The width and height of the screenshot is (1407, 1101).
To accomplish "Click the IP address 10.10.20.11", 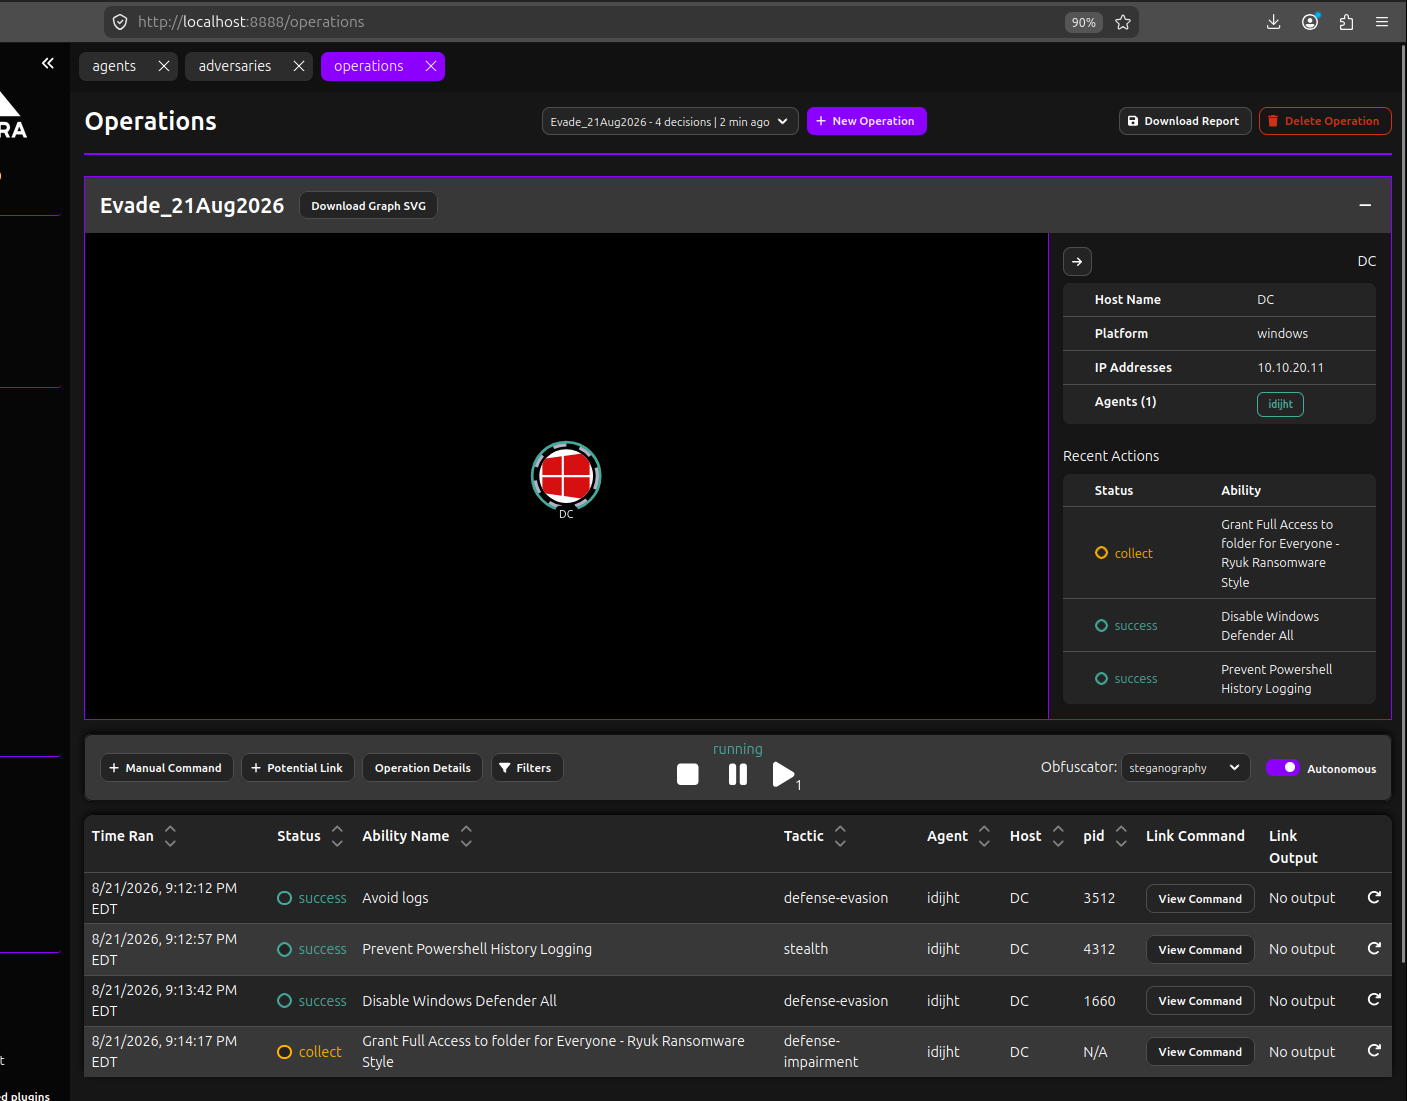I will pyautogui.click(x=1290, y=368).
